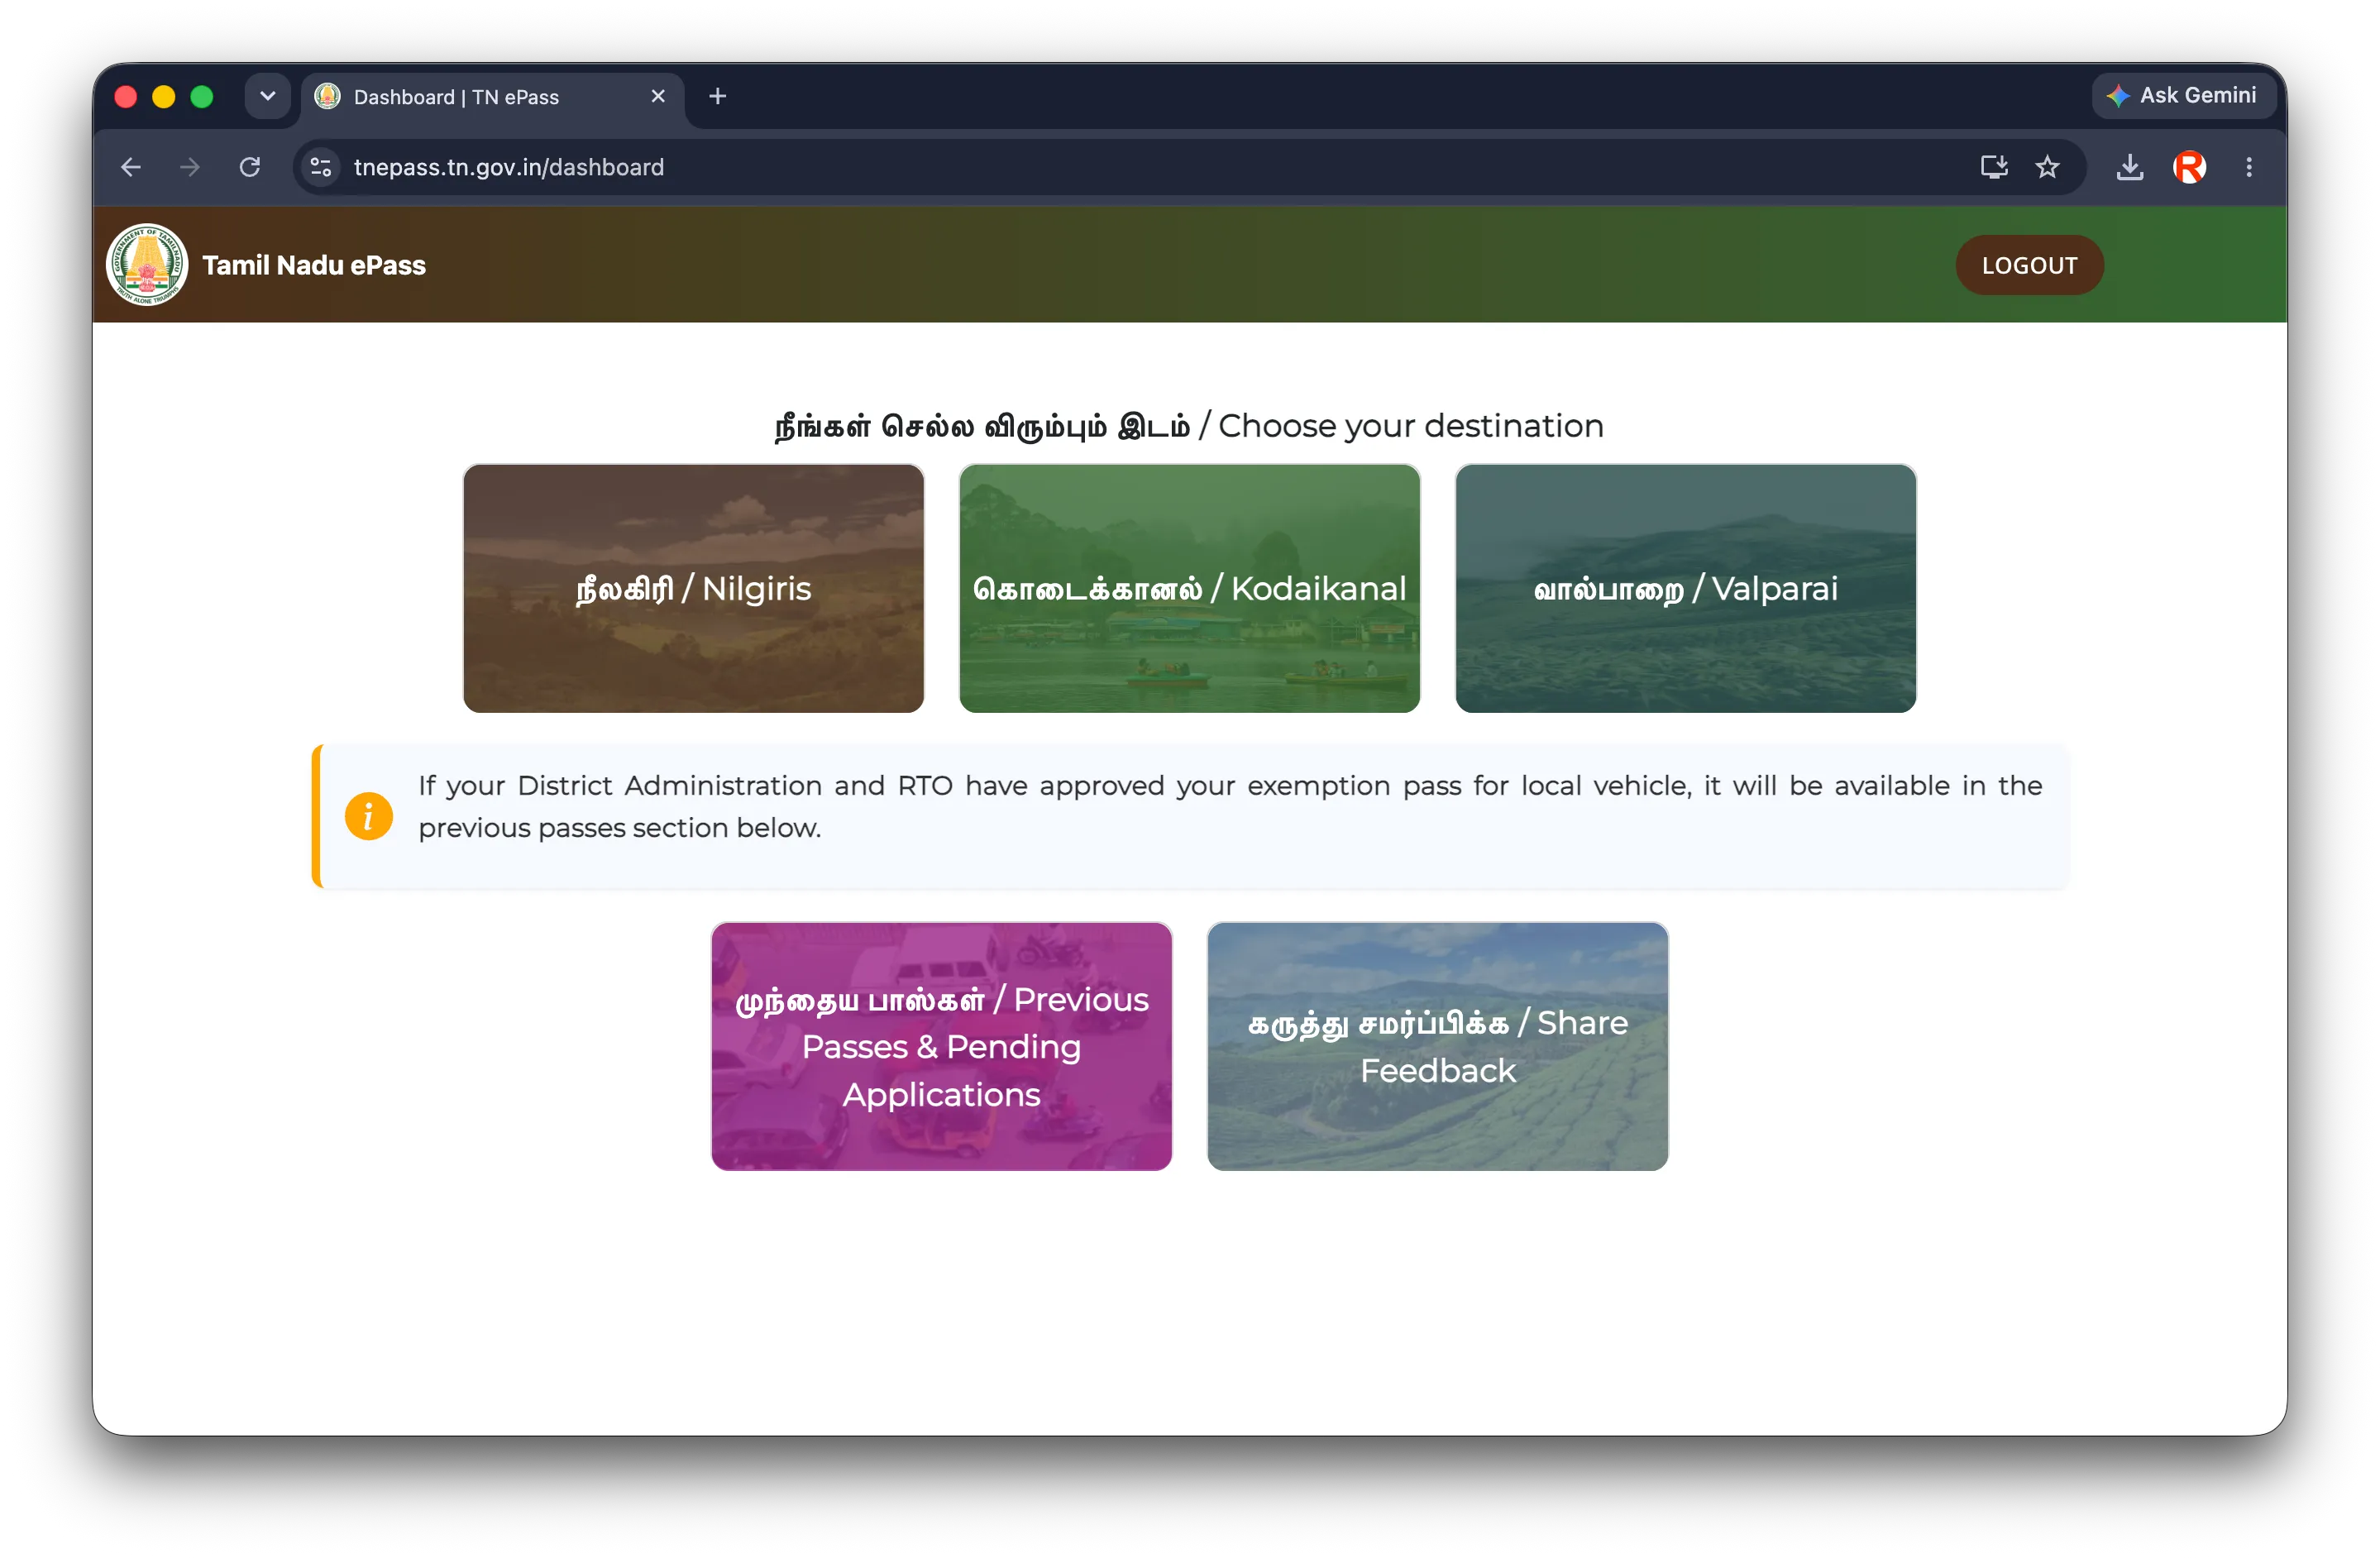
Task: Choose the Valparai destination card
Action: (x=1685, y=588)
